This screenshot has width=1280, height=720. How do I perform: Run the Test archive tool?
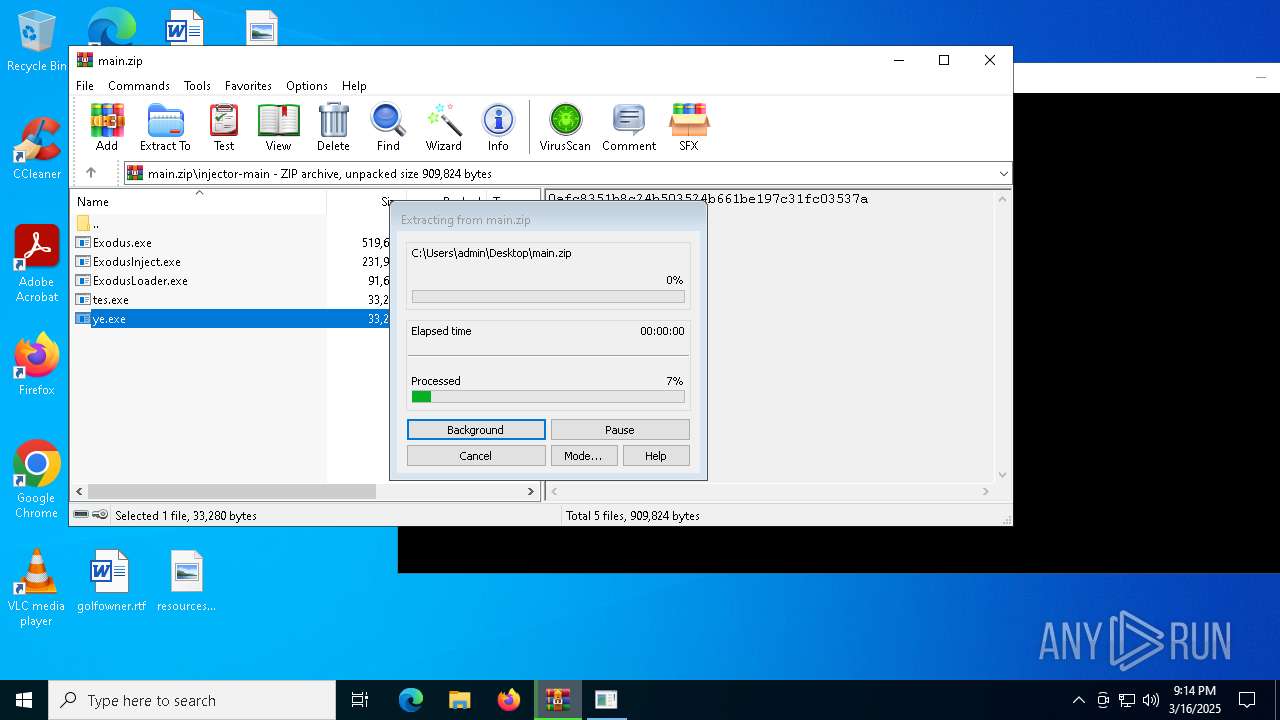[224, 127]
